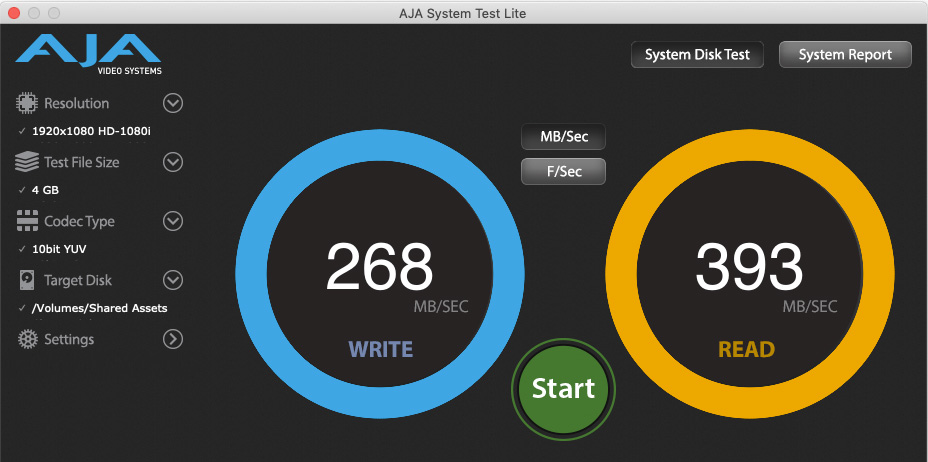Switch units to F/Sec
This screenshot has width=928, height=462.
click(563, 172)
